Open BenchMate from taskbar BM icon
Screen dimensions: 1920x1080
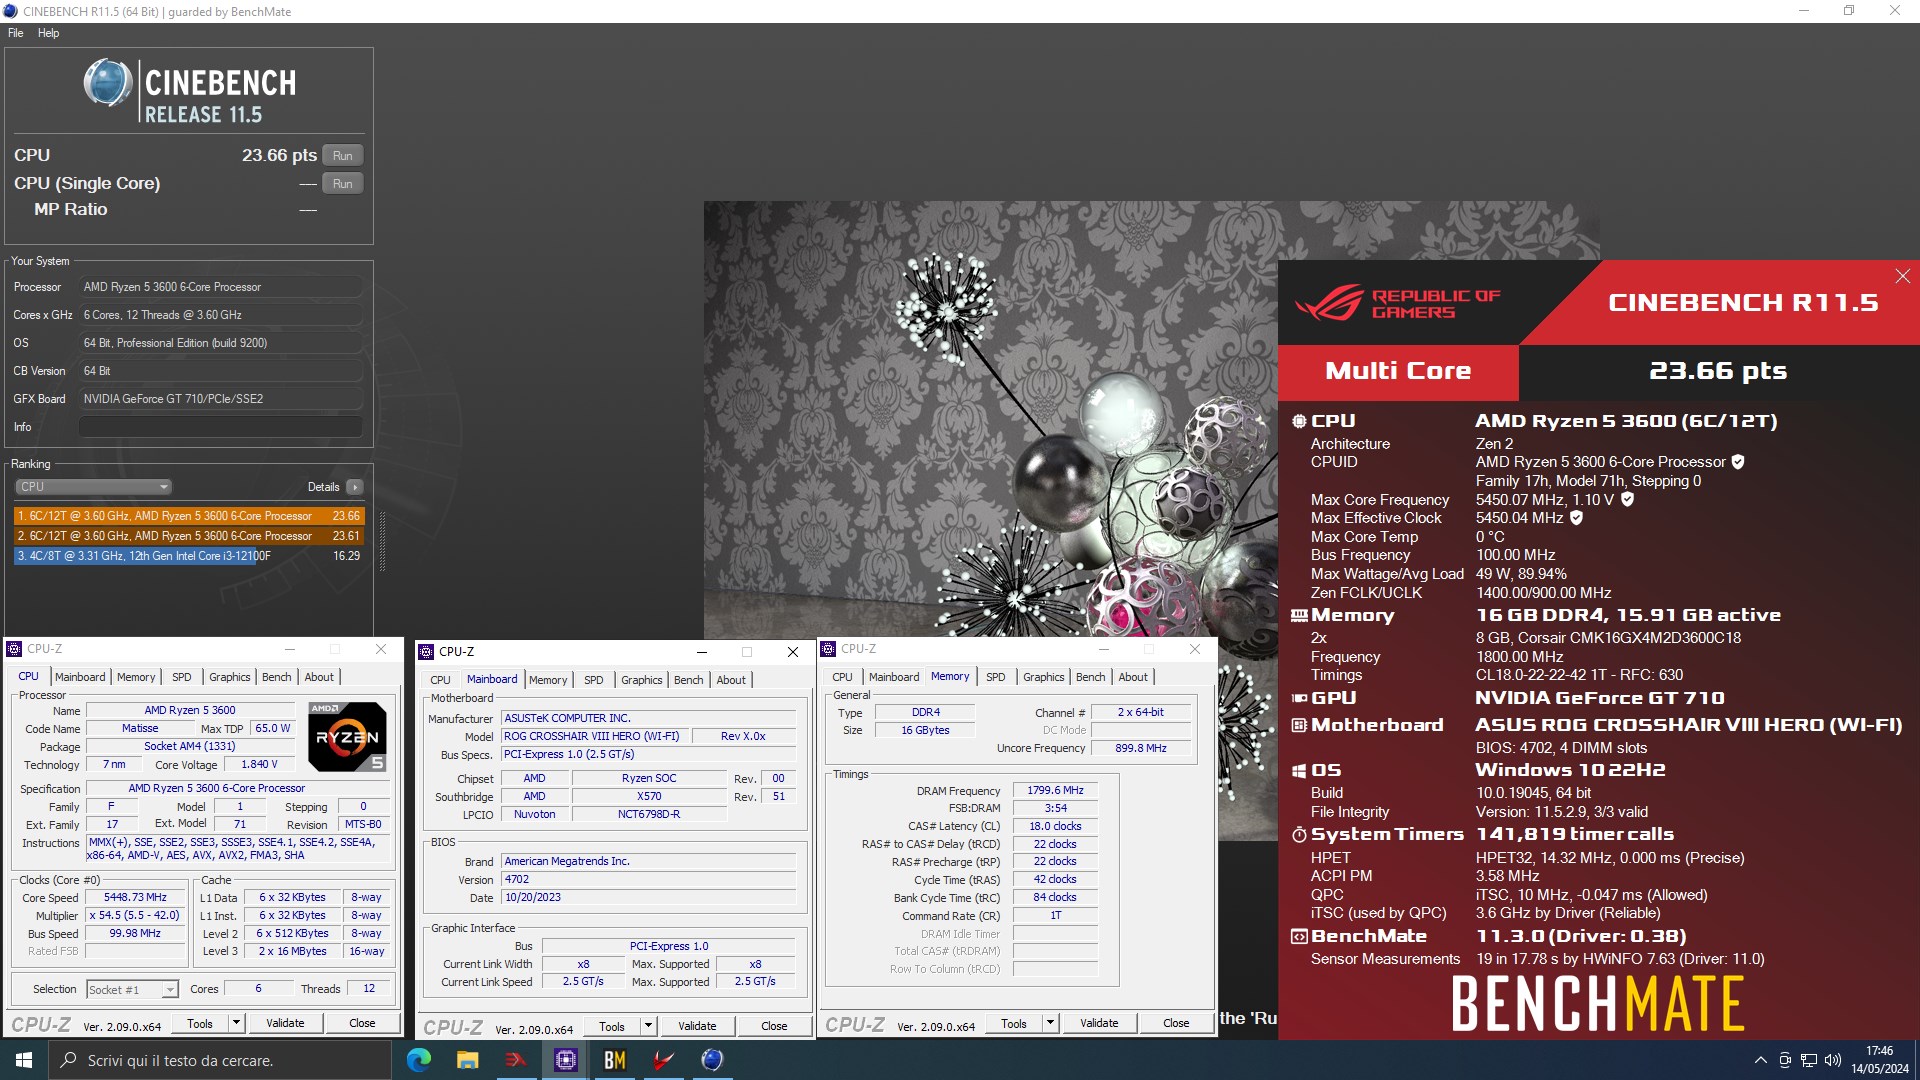pyautogui.click(x=614, y=1060)
